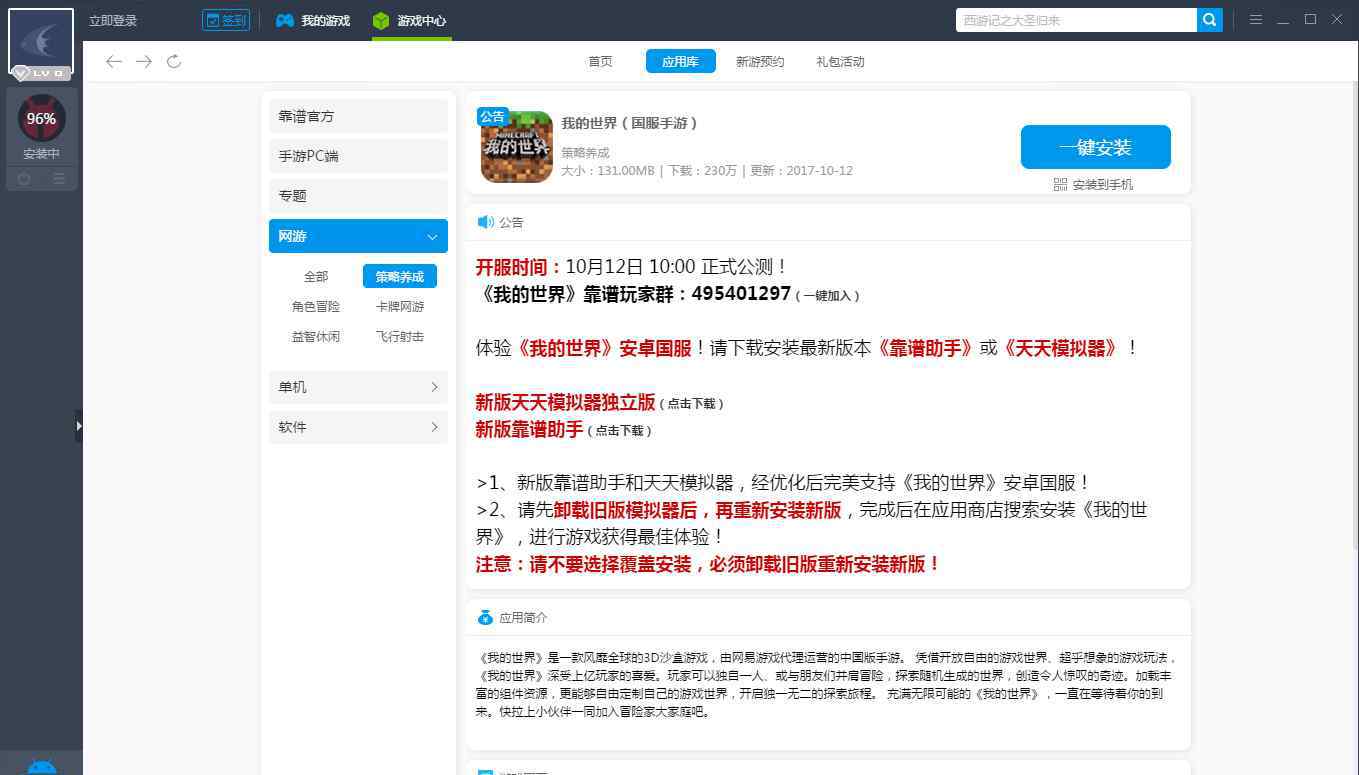Select the 应用库 tab
1359x775 pixels.
point(680,62)
